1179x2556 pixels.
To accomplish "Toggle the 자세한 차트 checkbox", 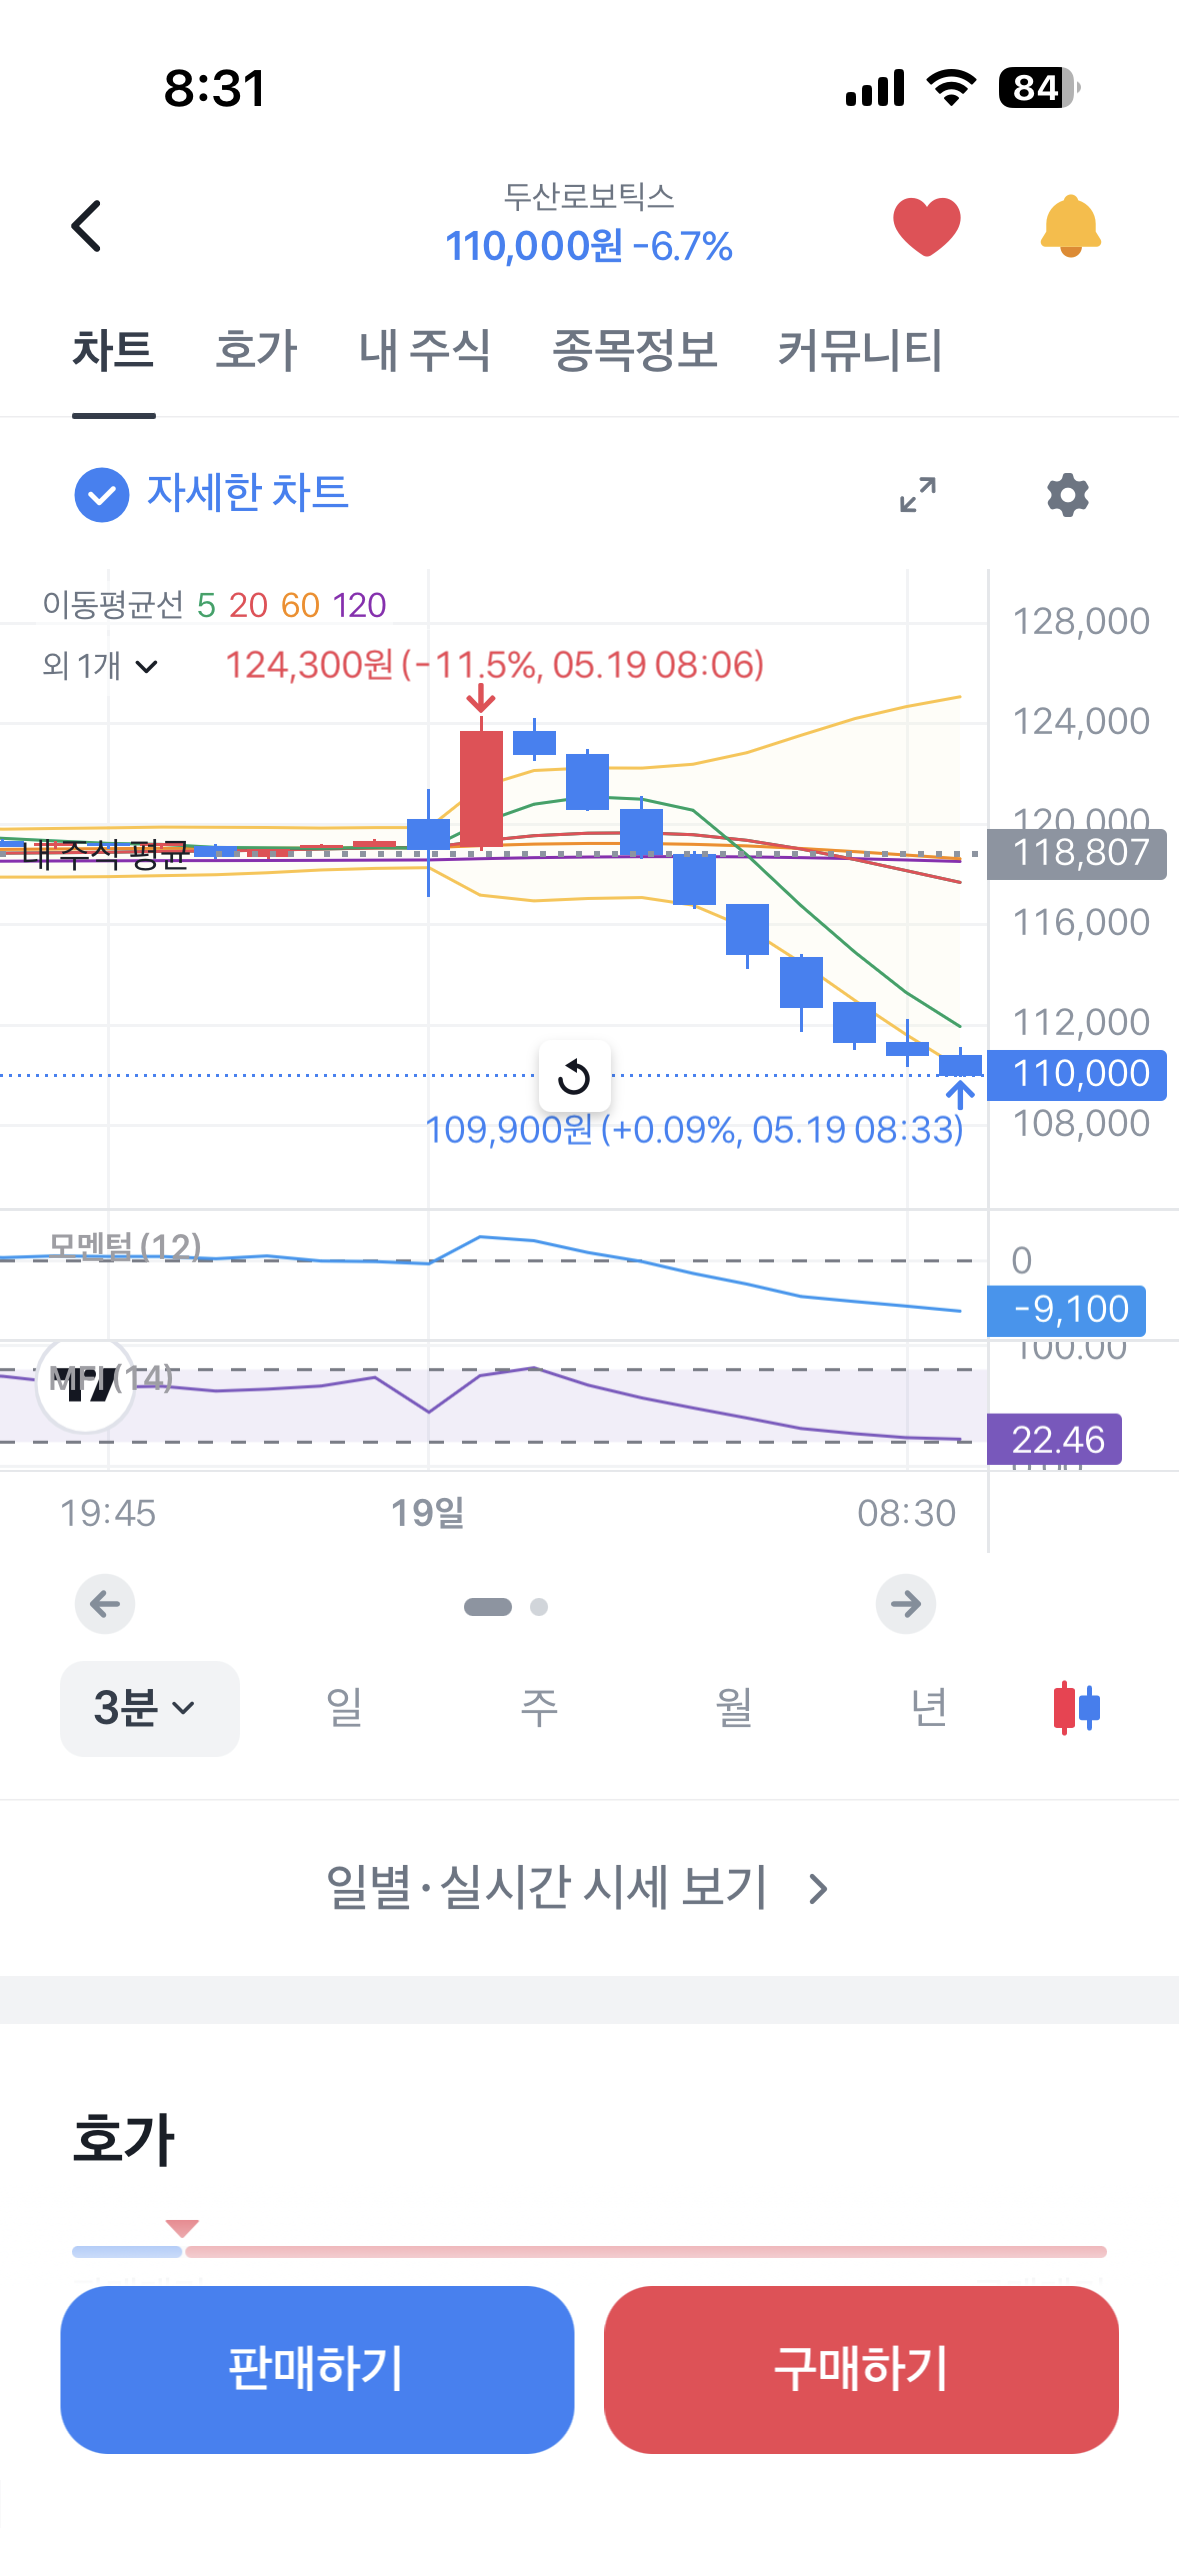I will [102, 494].
